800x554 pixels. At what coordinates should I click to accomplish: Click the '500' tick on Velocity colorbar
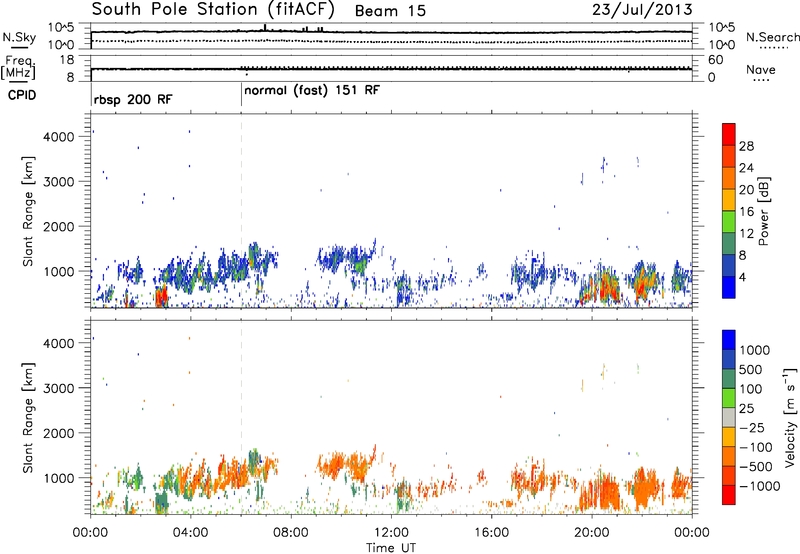point(753,370)
